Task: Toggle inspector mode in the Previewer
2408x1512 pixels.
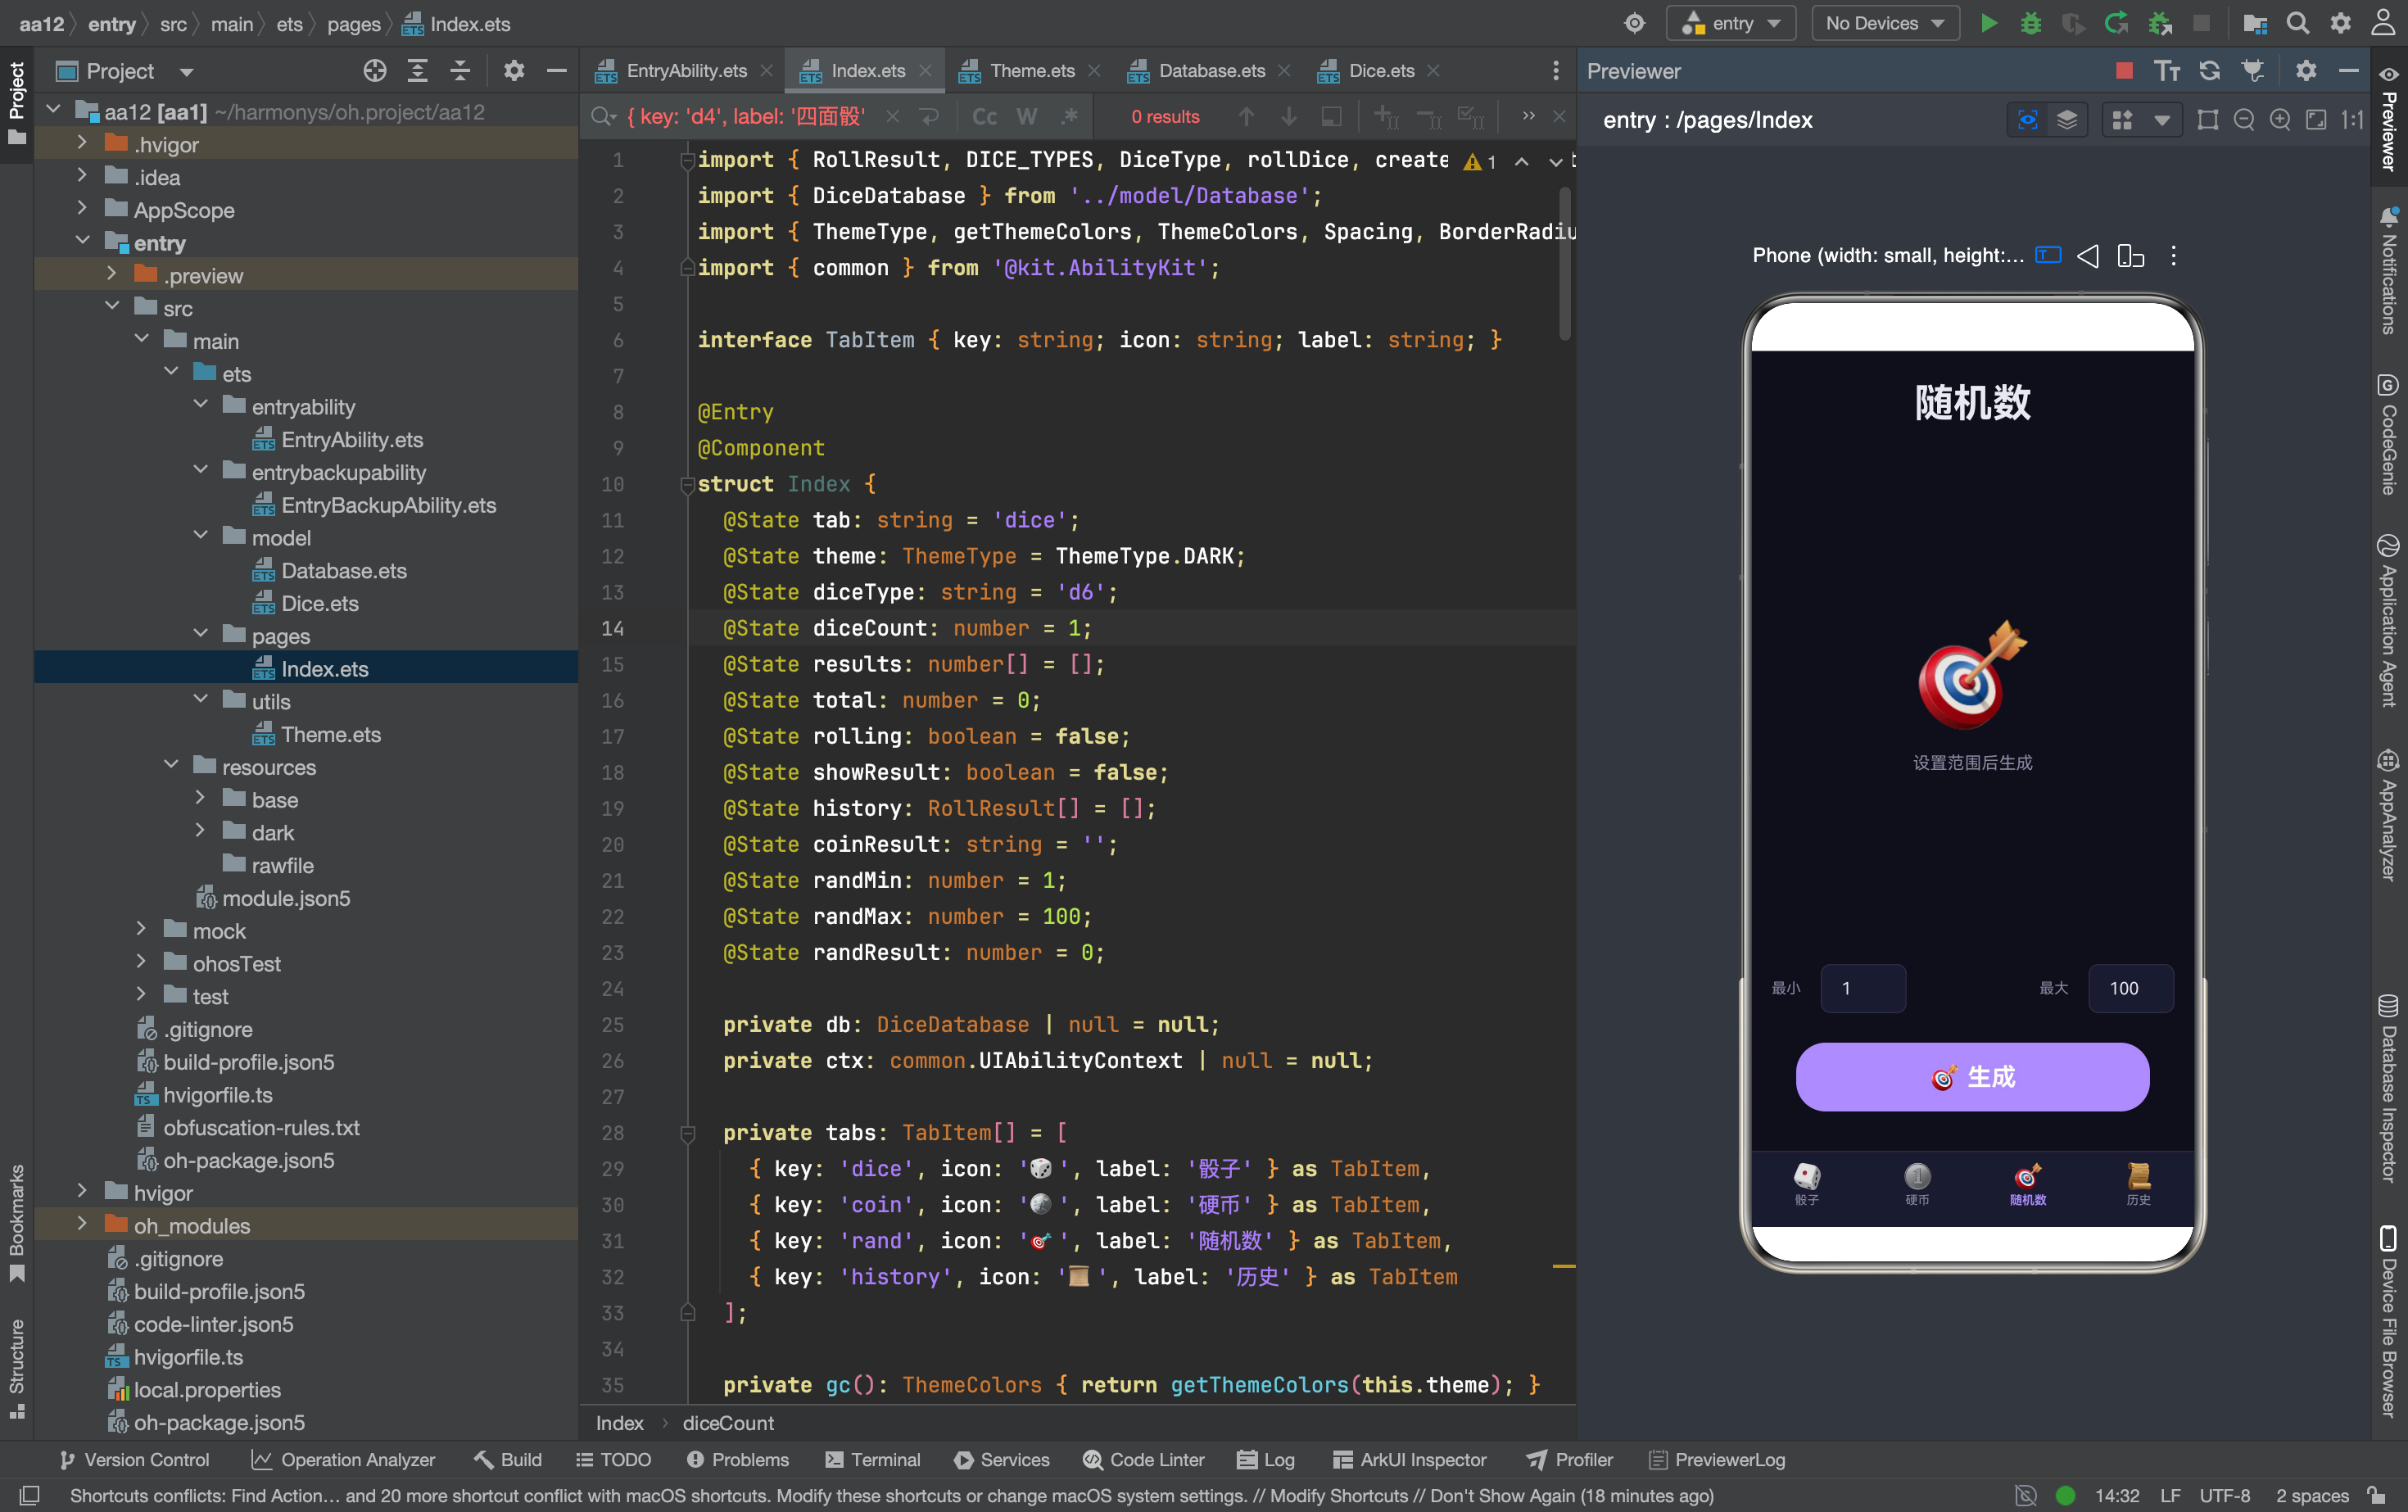Action: coord(2027,120)
